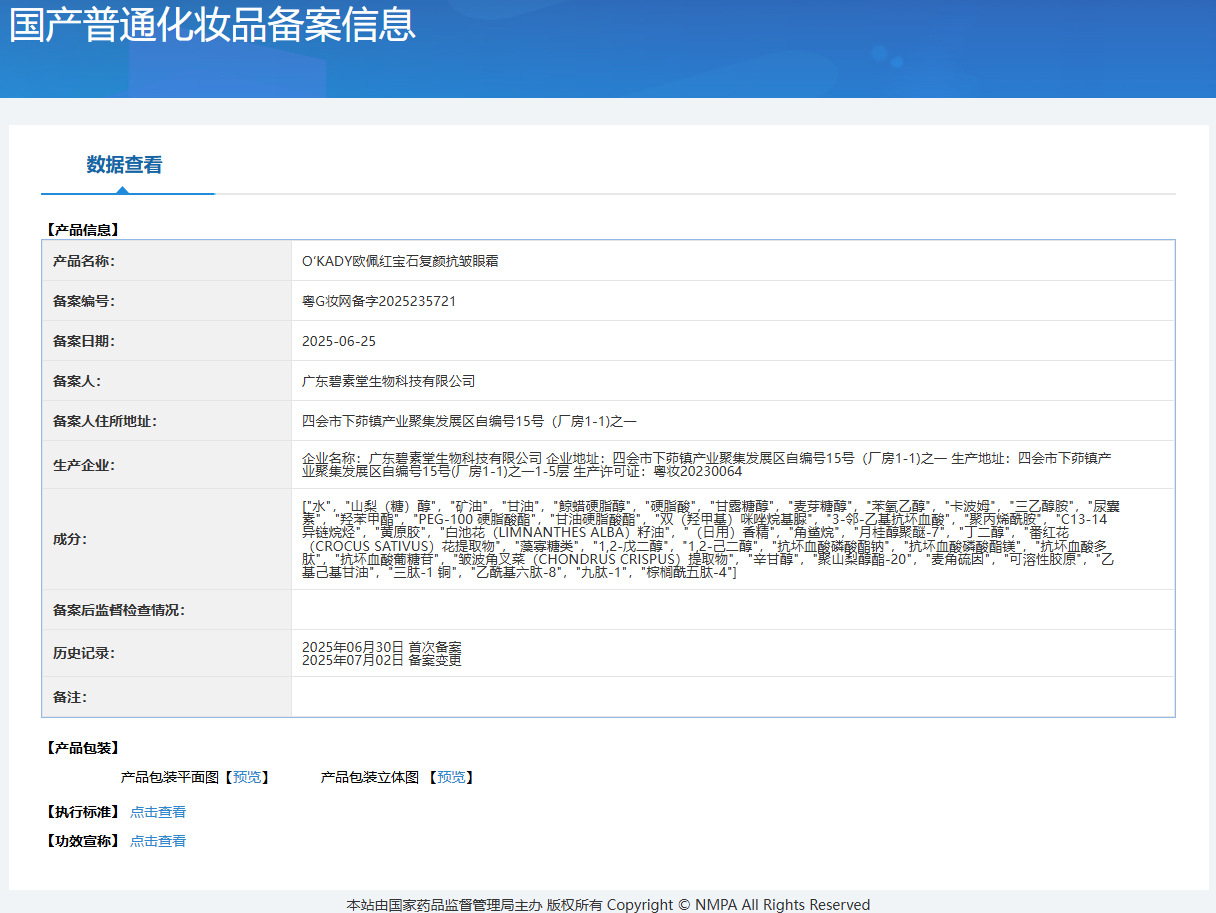Click the 备案编号 row label
This screenshot has width=1216, height=913.
click(x=84, y=301)
